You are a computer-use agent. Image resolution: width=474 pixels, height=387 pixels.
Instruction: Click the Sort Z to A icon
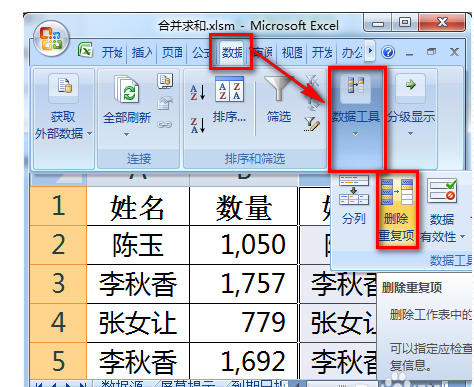(198, 125)
